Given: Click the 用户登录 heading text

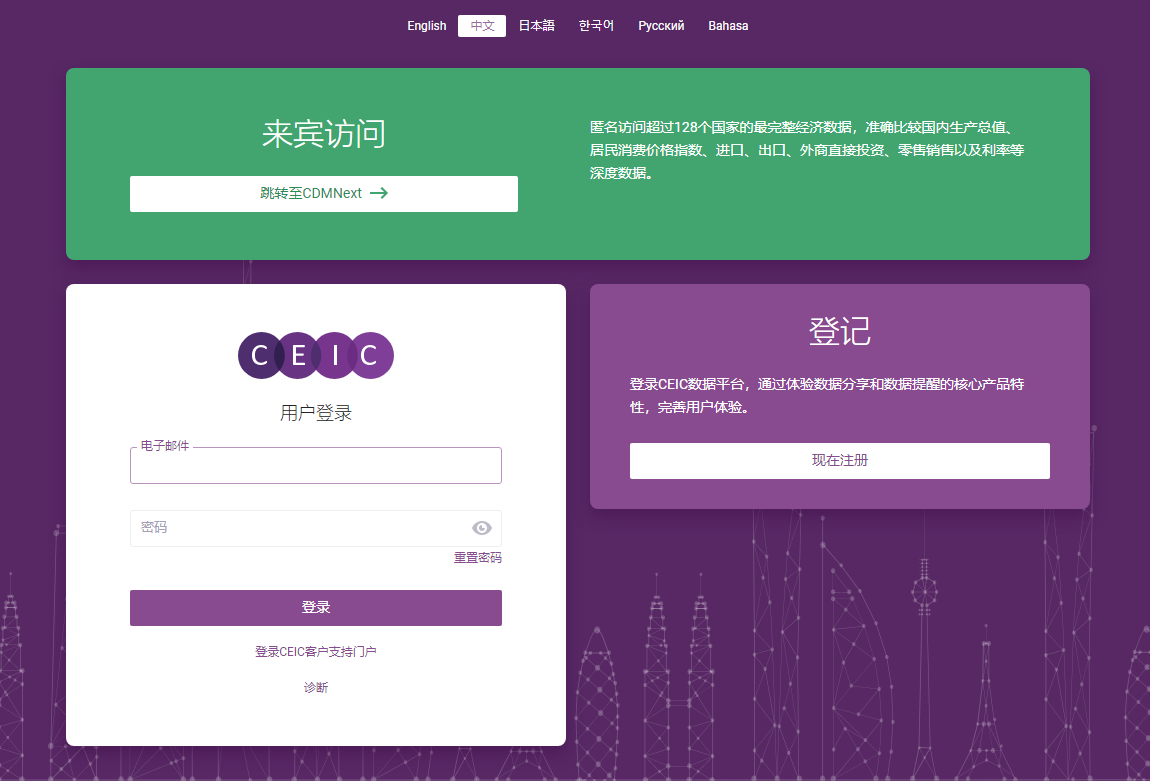Looking at the screenshot, I should click(x=316, y=413).
